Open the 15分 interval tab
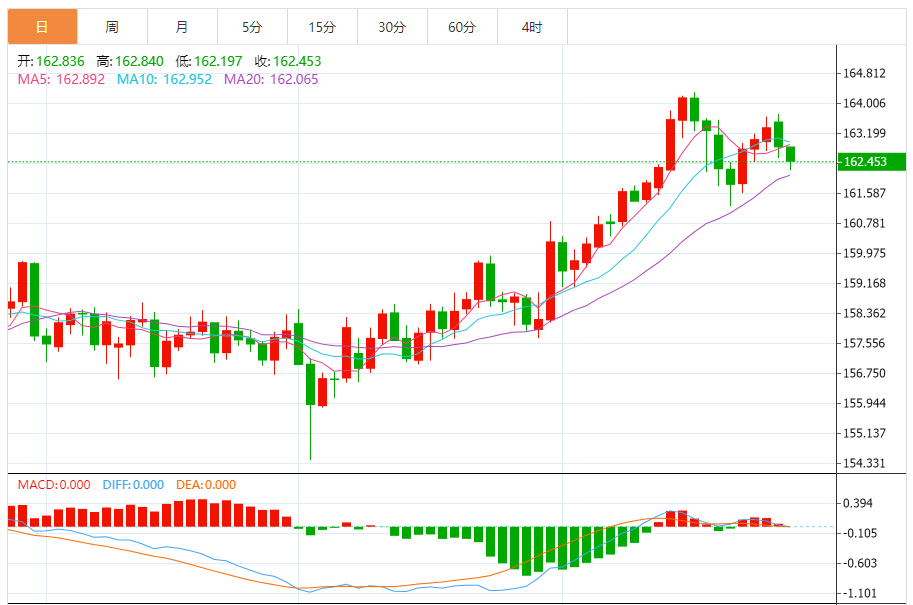Screen dimensions: 913x605 [322, 27]
